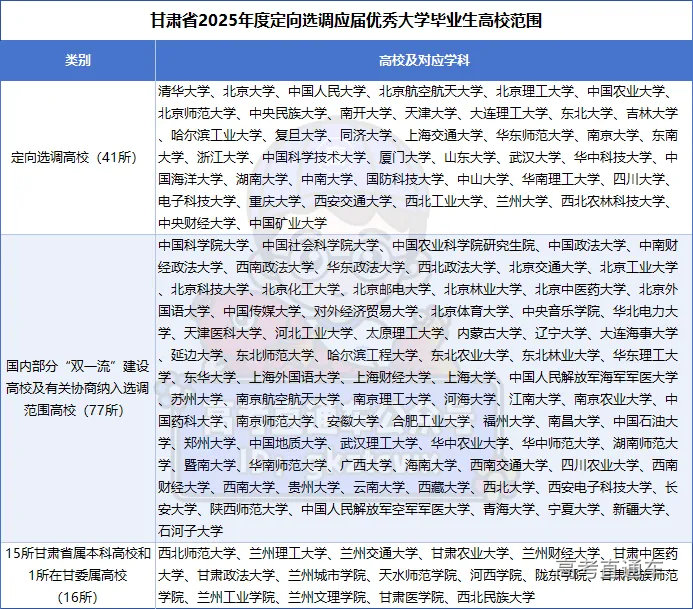Click 甘肃医学院 in the last section
Viewport: 693px width, 609px height.
pyautogui.click(x=411, y=598)
